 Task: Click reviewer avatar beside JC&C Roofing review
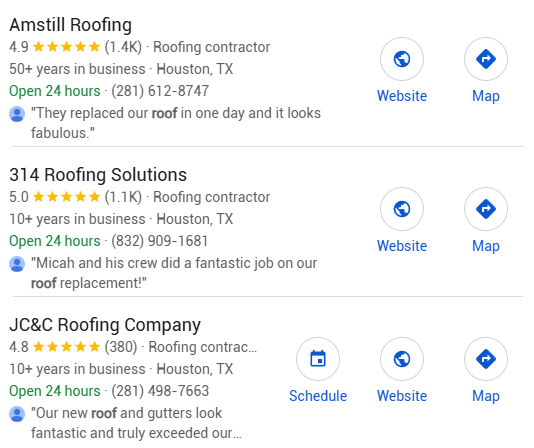pos(17,414)
